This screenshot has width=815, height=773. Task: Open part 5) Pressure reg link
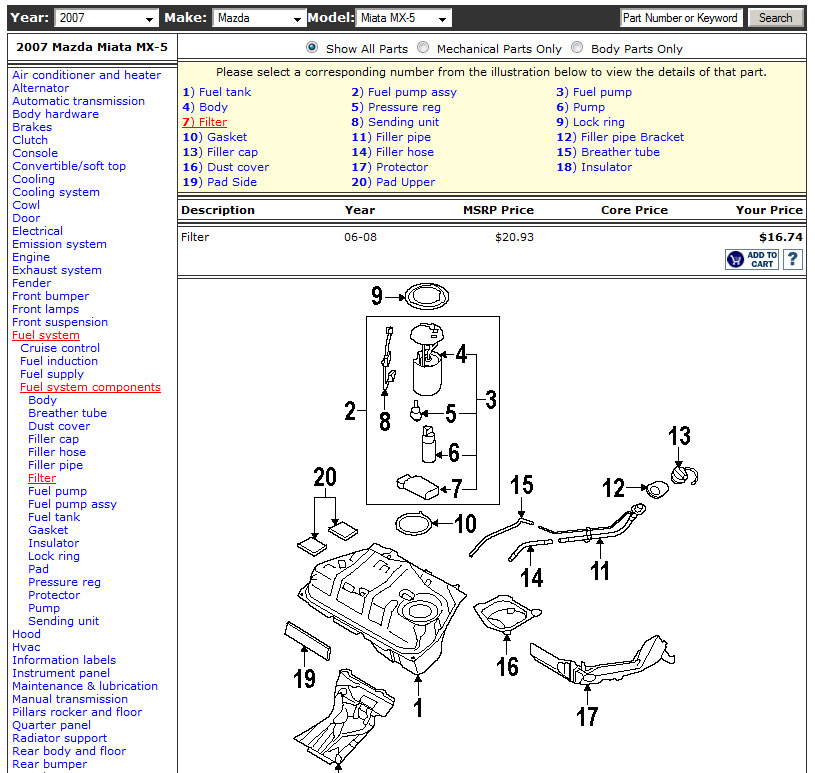pyautogui.click(x=396, y=107)
